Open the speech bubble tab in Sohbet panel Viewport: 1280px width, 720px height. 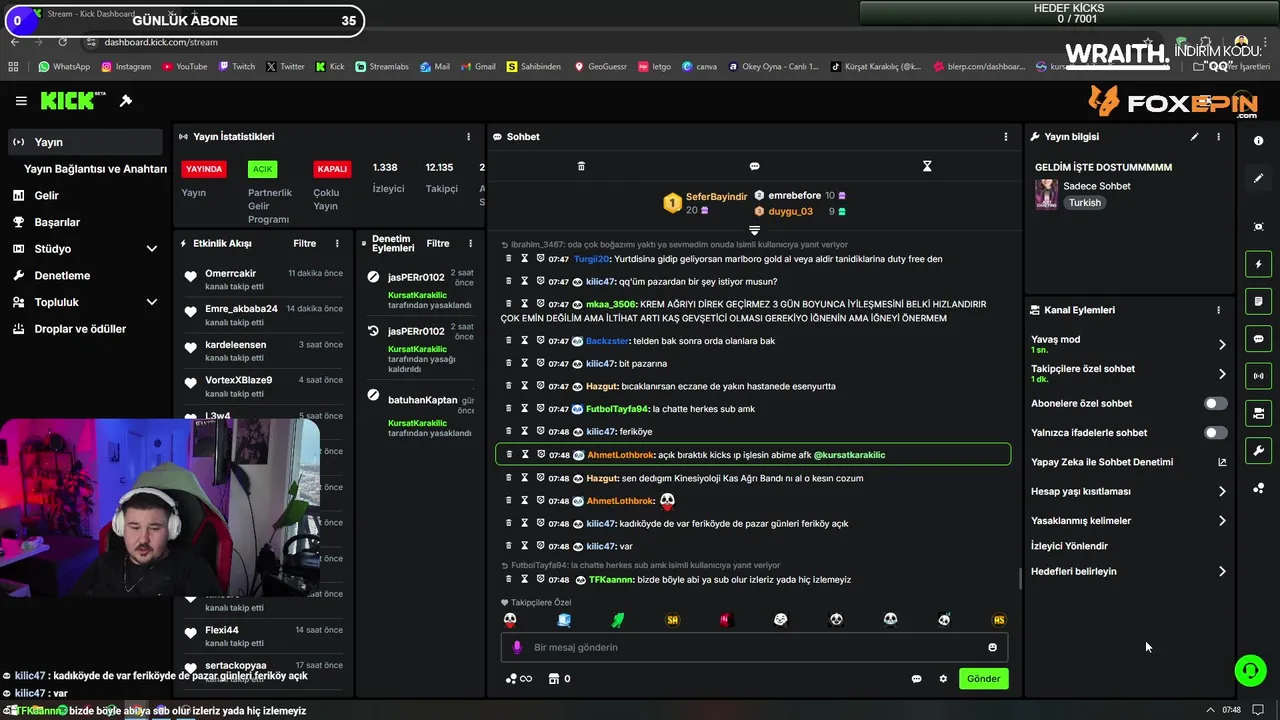click(755, 166)
